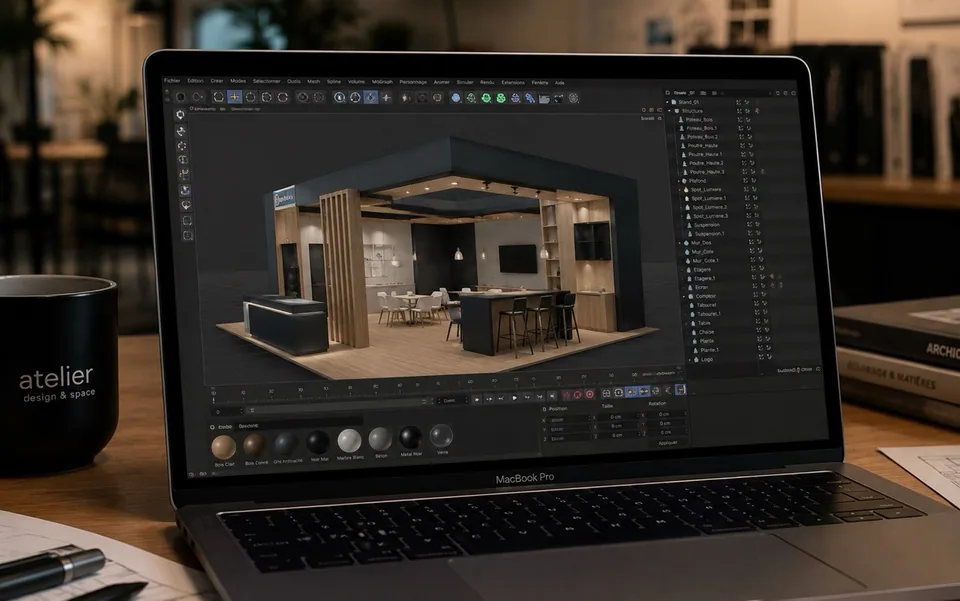960x601 pixels.
Task: Select the Suspension.1 object in the tree
Action: pyautogui.click(x=709, y=234)
